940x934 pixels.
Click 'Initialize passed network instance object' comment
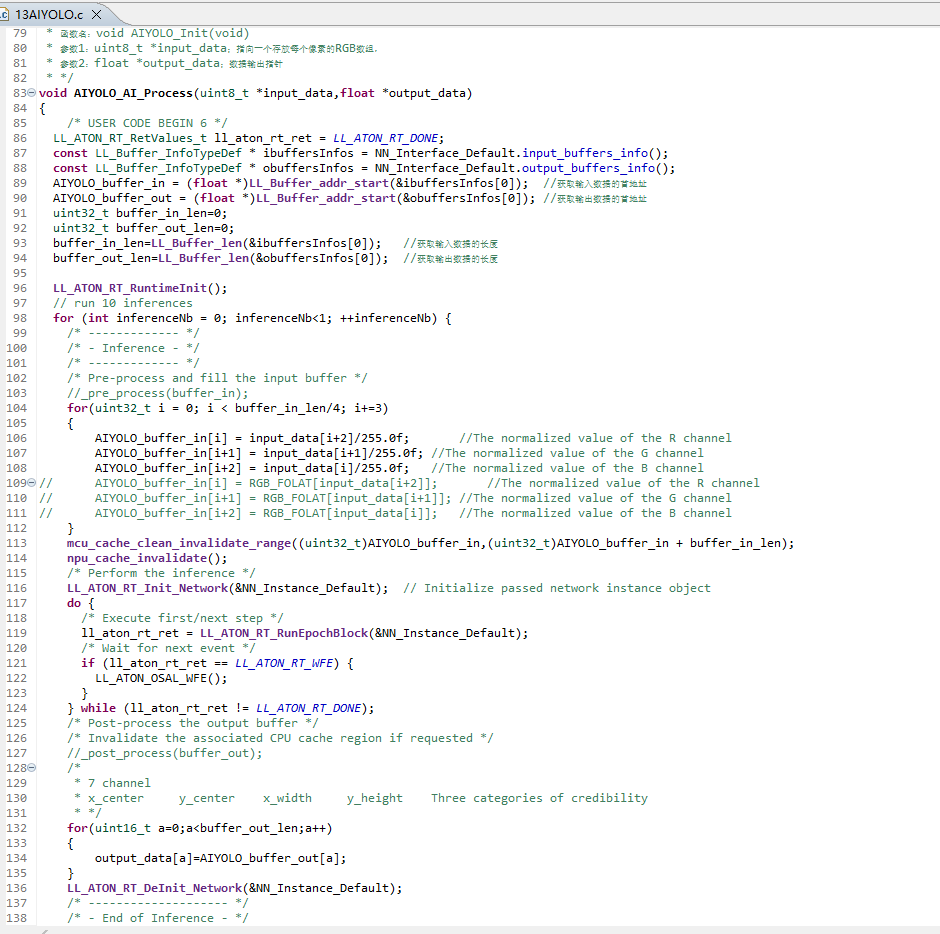click(567, 588)
